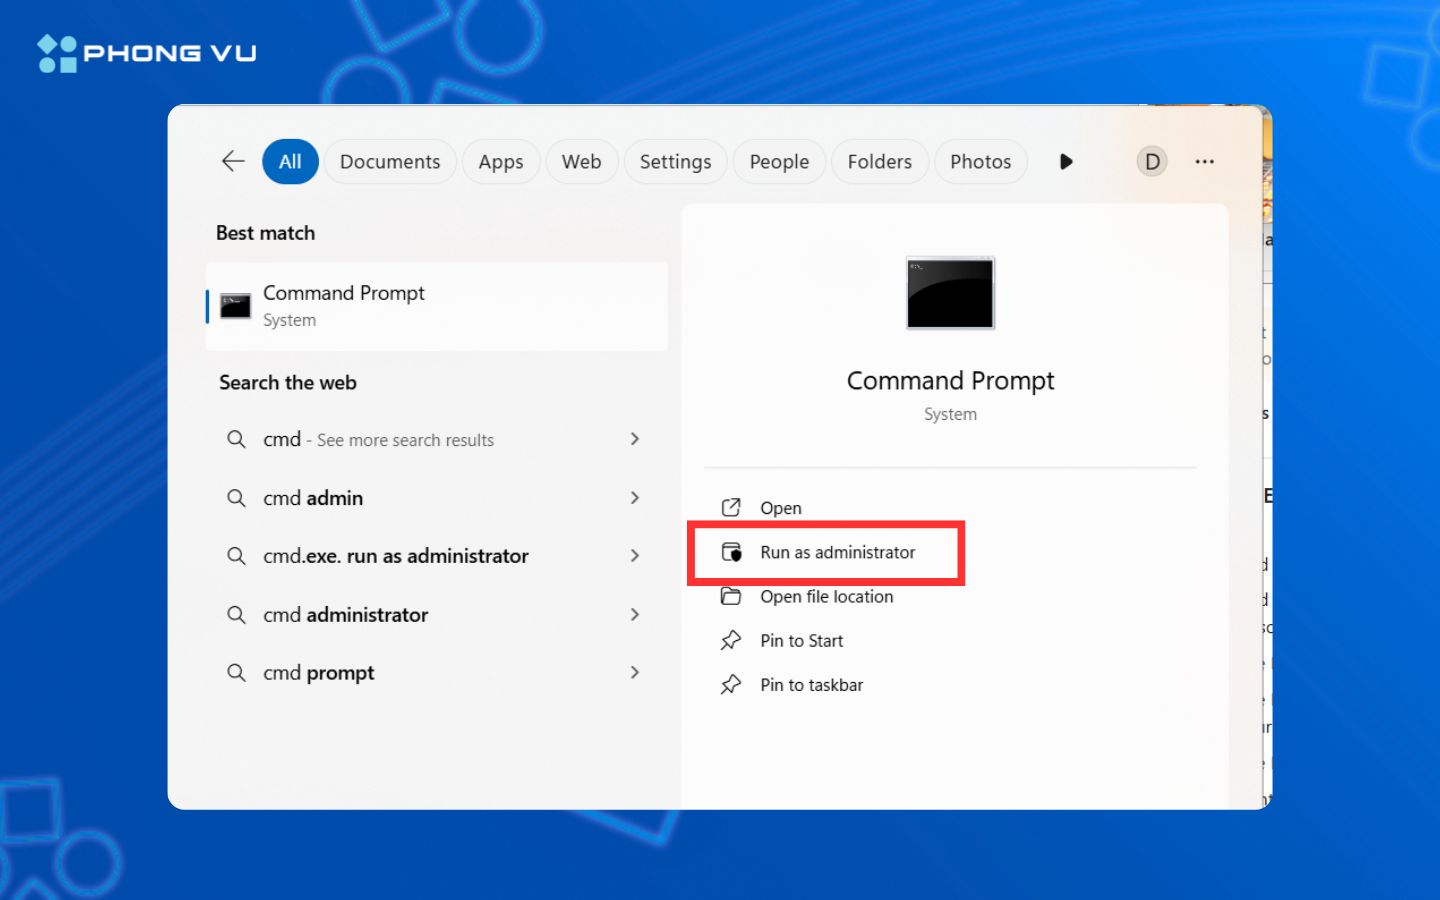Select the Documents filter tab
1440x900 pixels.
[x=389, y=162]
